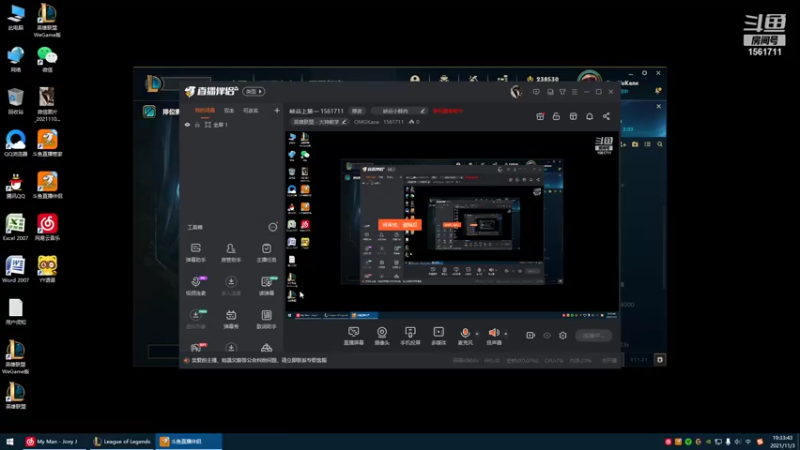Open Word 2007 desktop shortcut

point(15,269)
